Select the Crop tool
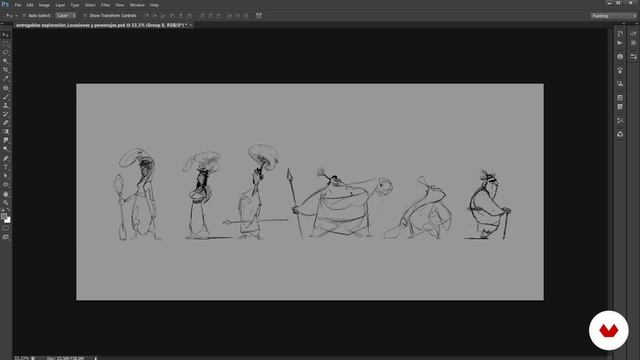Viewport: 640px width, 360px height. [x=6, y=70]
